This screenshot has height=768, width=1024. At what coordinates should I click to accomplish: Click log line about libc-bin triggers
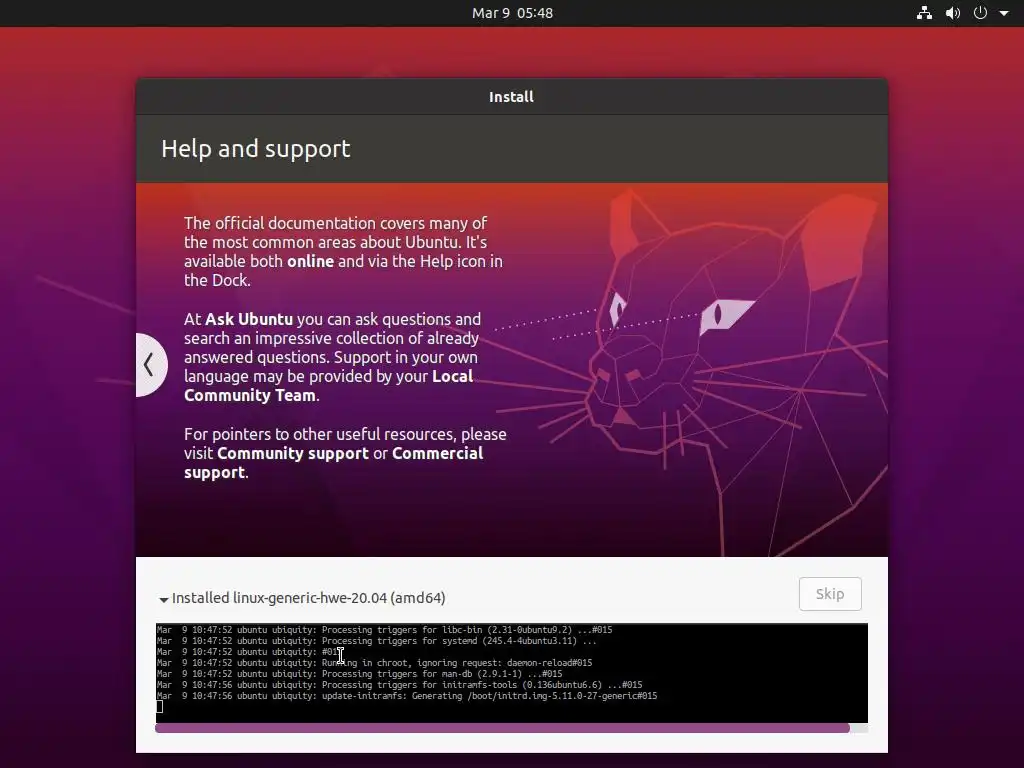(385, 630)
